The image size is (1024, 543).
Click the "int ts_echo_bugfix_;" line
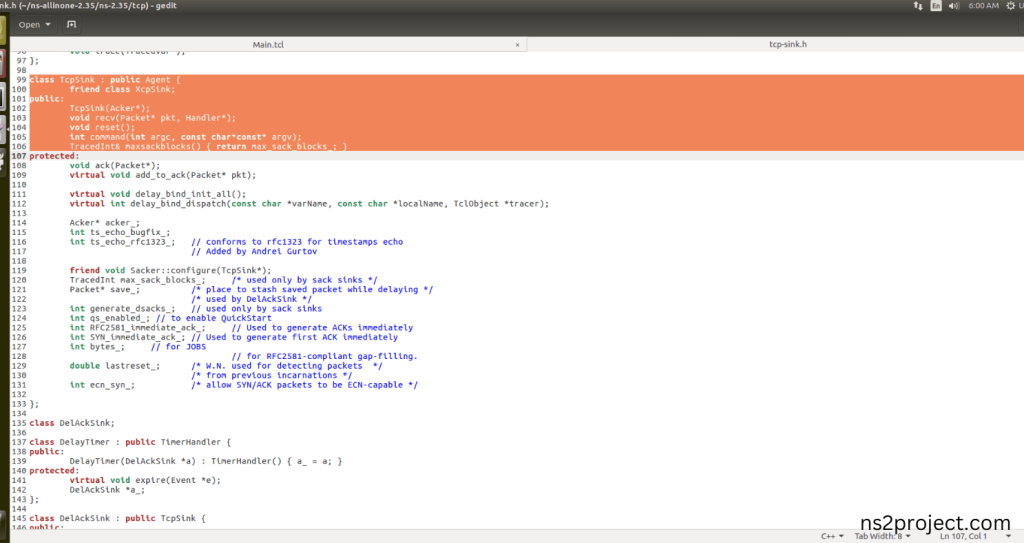(x=120, y=232)
